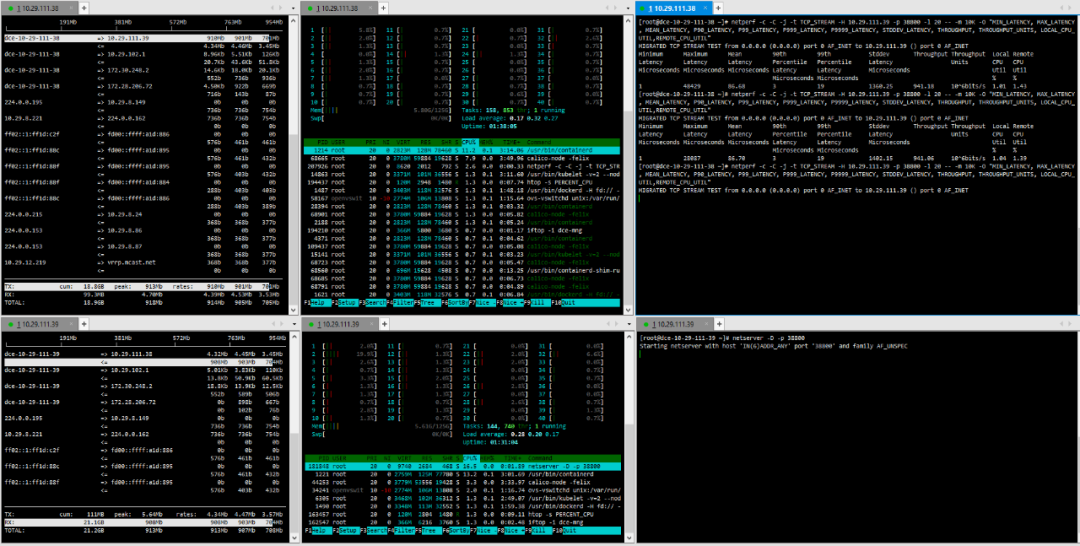
Task: Add a new tab in the netperf 10.29.111.38 pane
Action: pos(718,8)
